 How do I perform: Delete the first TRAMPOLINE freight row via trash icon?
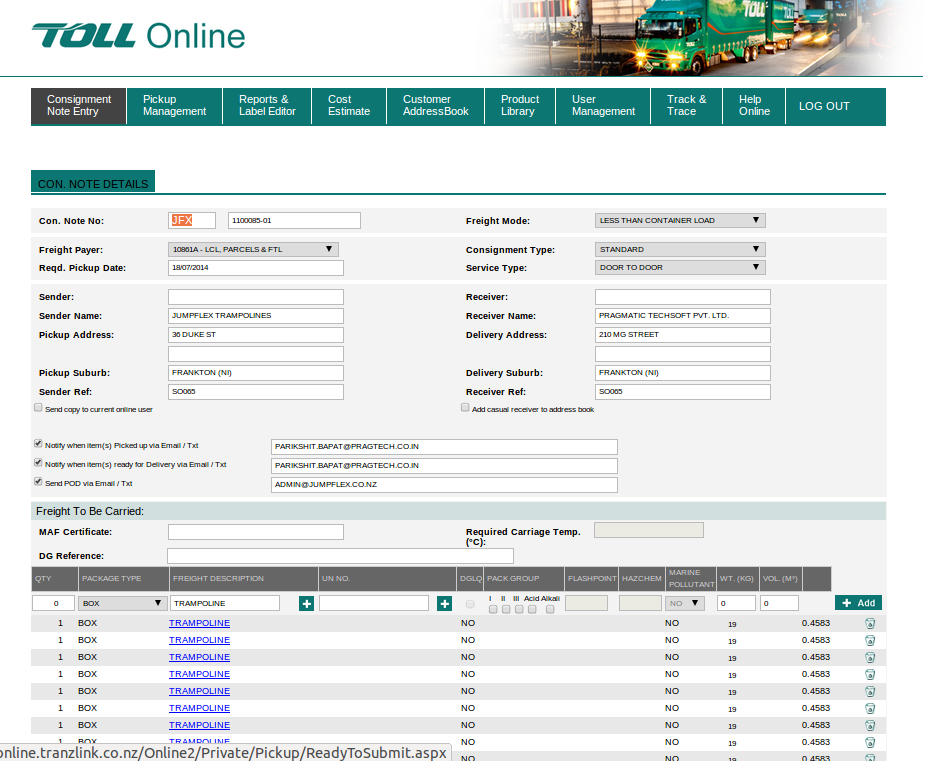pyautogui.click(x=870, y=623)
